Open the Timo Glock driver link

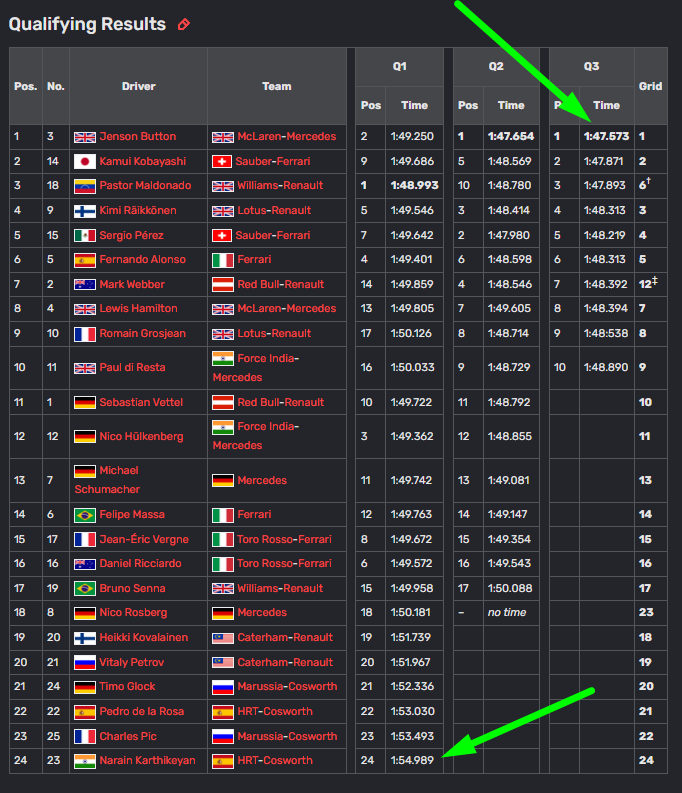[x=127, y=687]
